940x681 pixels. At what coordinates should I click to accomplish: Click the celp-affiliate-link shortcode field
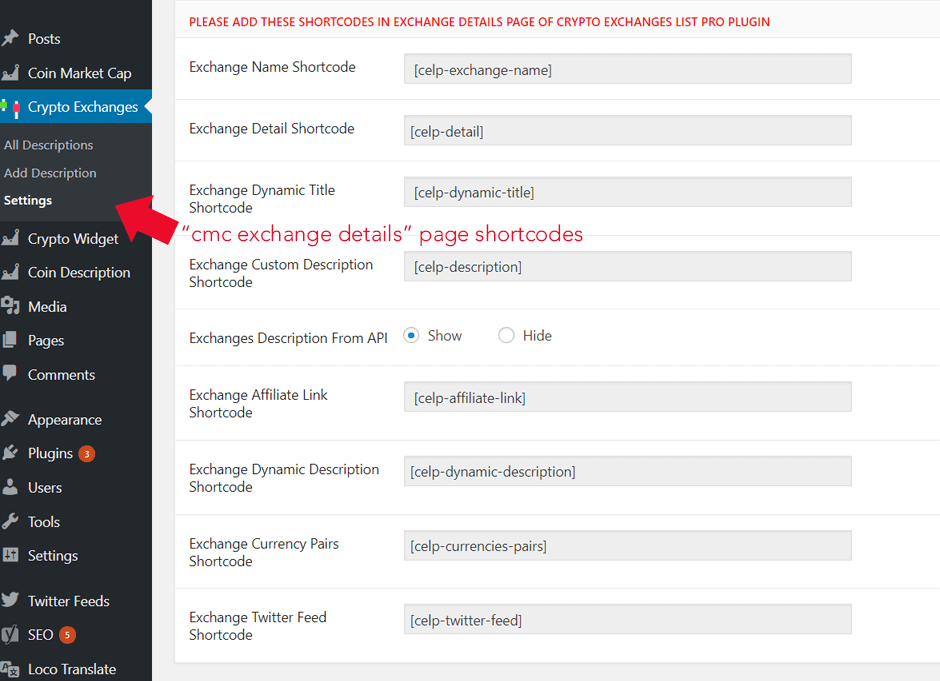pos(627,397)
